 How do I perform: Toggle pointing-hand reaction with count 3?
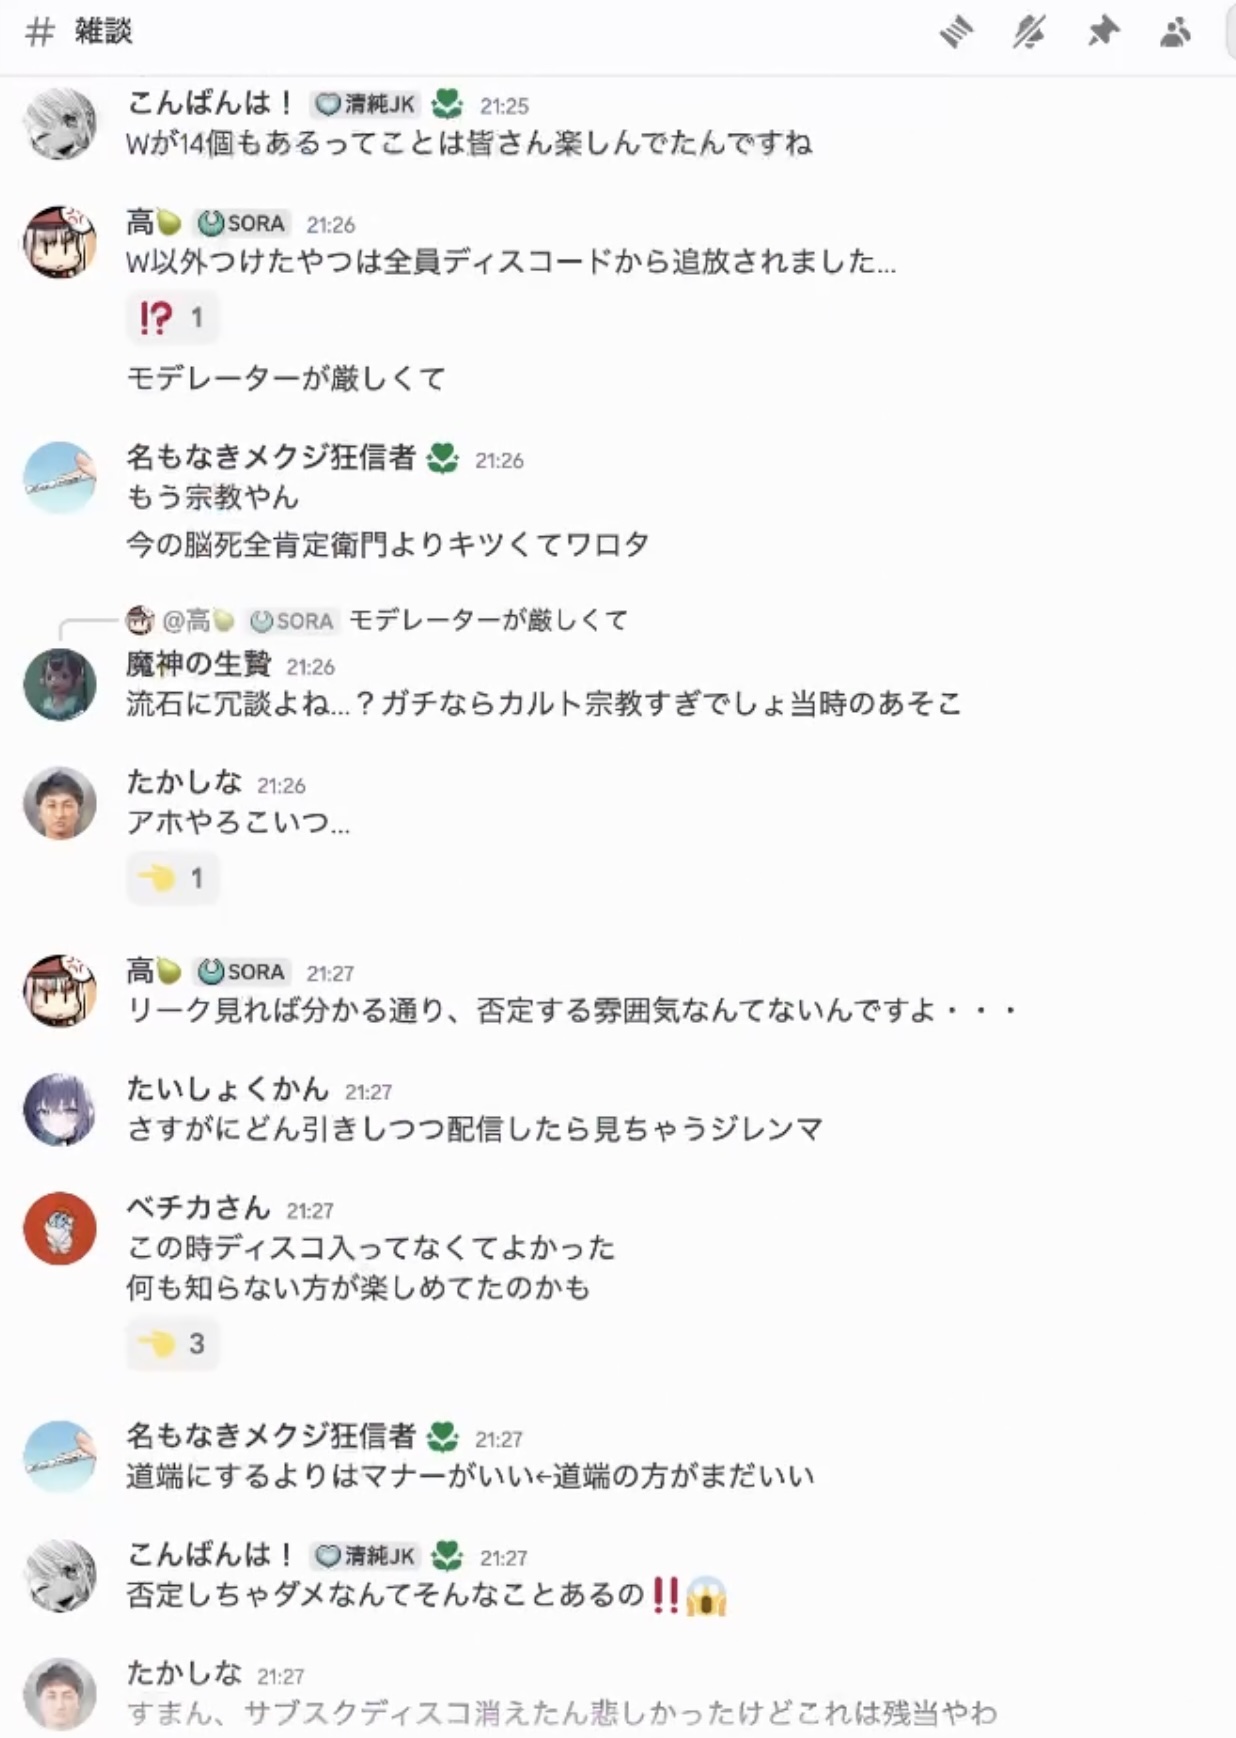coord(172,1343)
